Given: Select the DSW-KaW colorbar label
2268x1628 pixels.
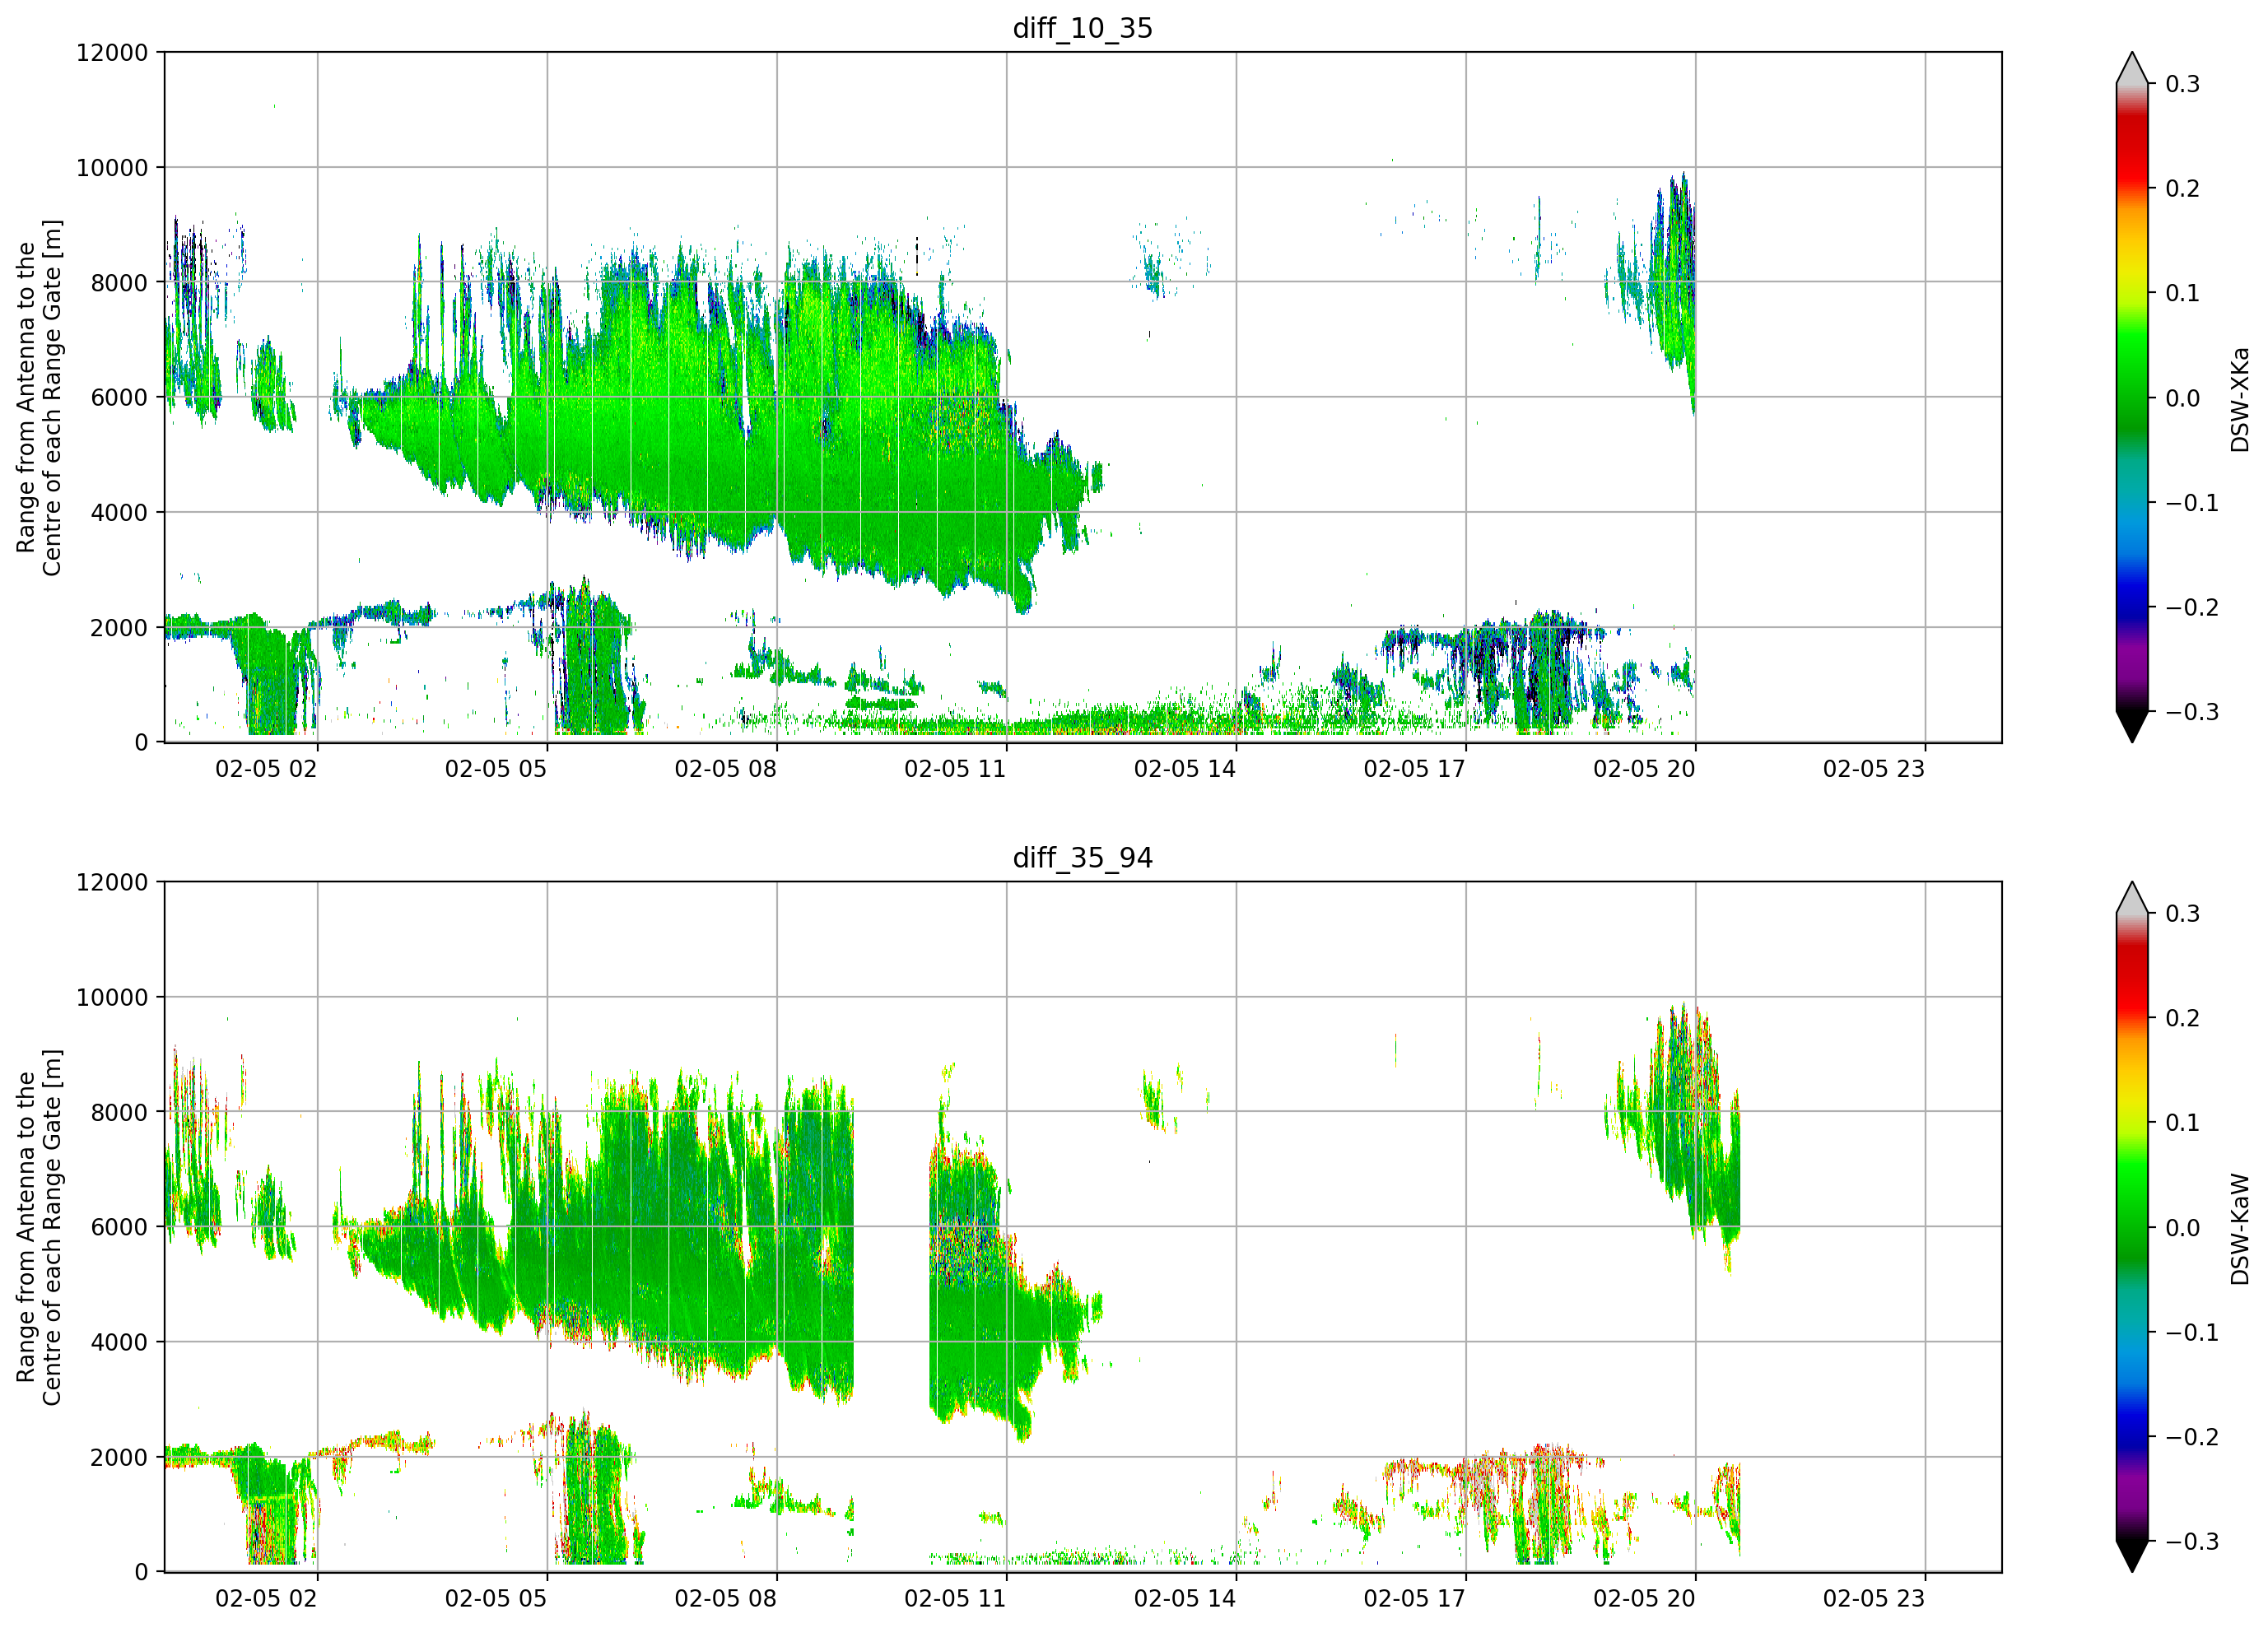Looking at the screenshot, I should [x=2239, y=1229].
